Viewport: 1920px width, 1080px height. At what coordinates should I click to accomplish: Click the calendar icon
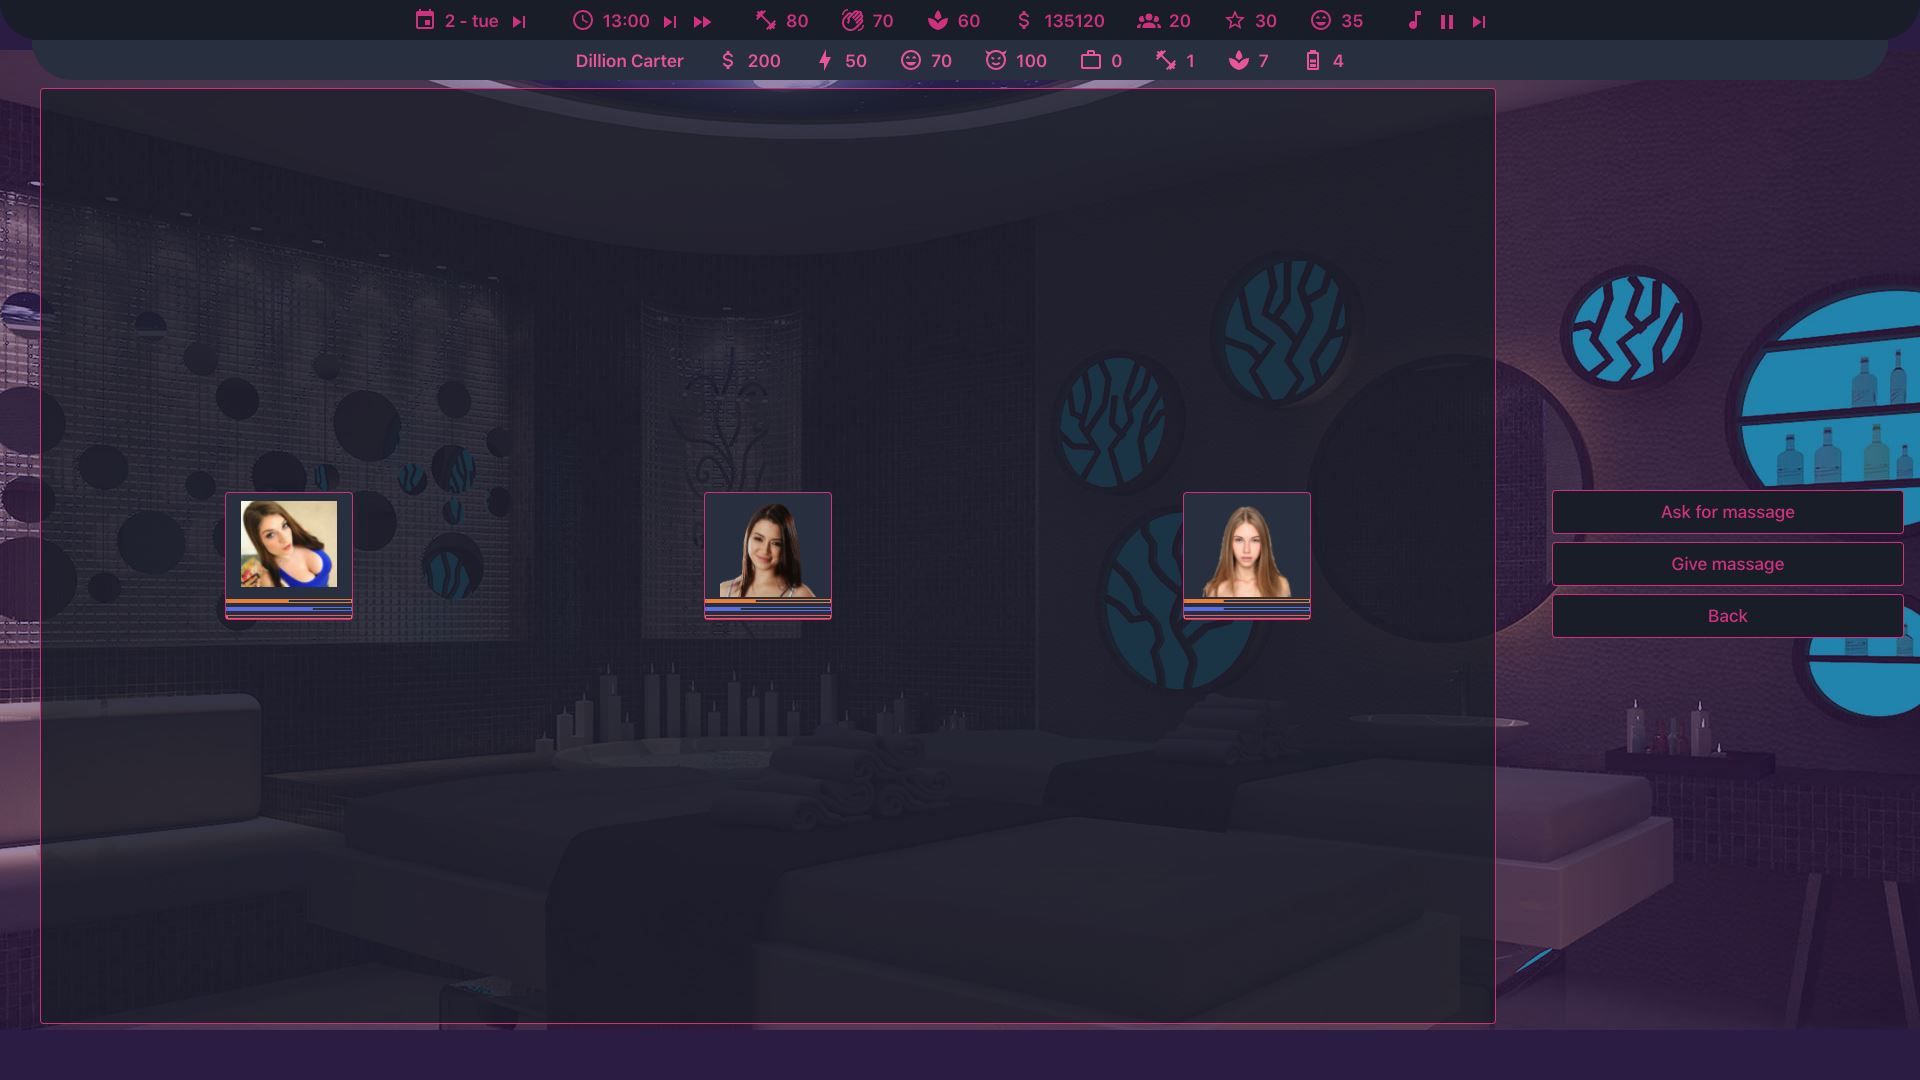point(425,20)
